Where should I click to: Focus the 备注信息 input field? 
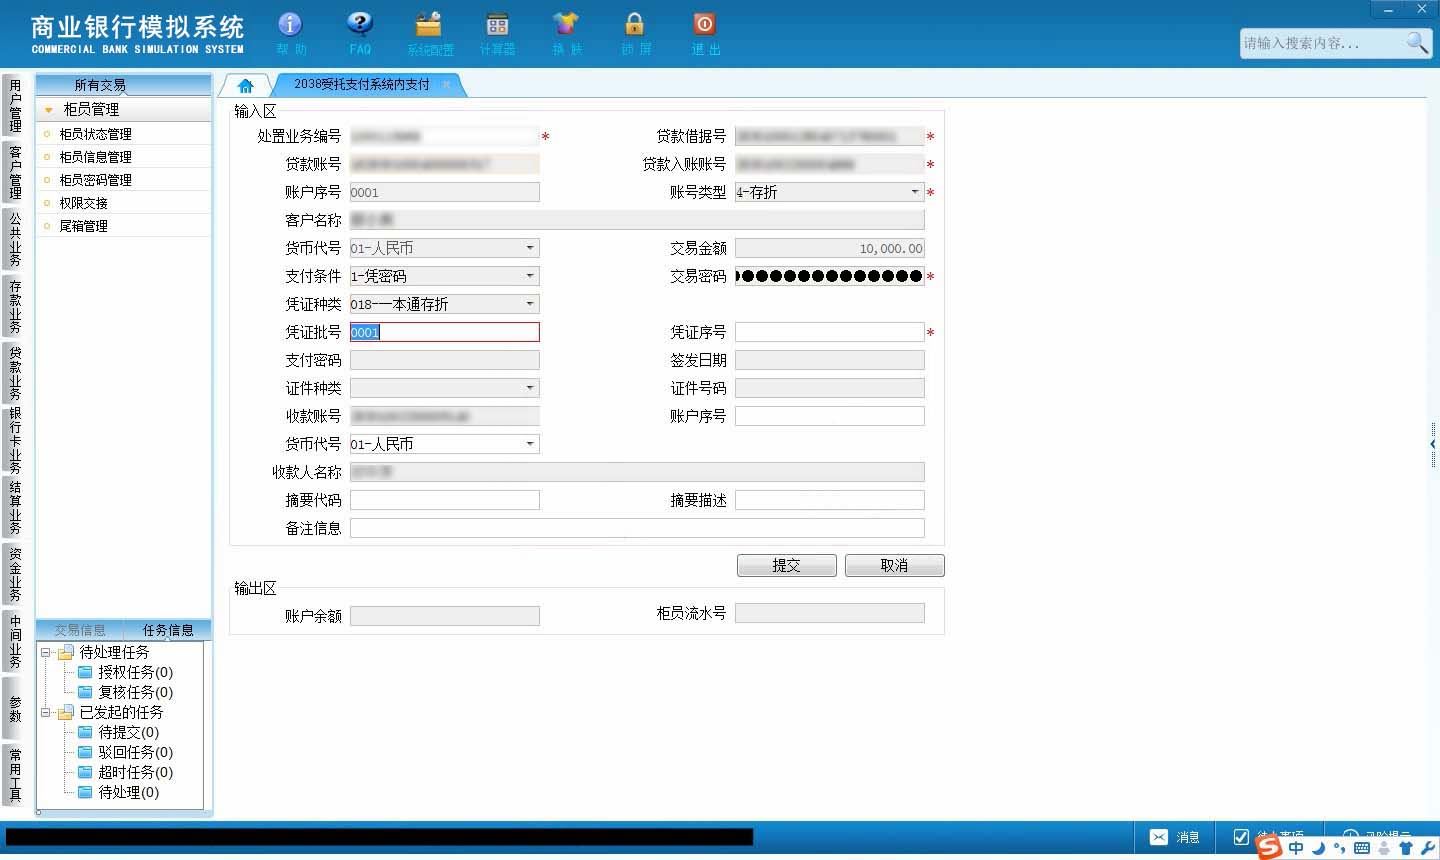pyautogui.click(x=637, y=528)
